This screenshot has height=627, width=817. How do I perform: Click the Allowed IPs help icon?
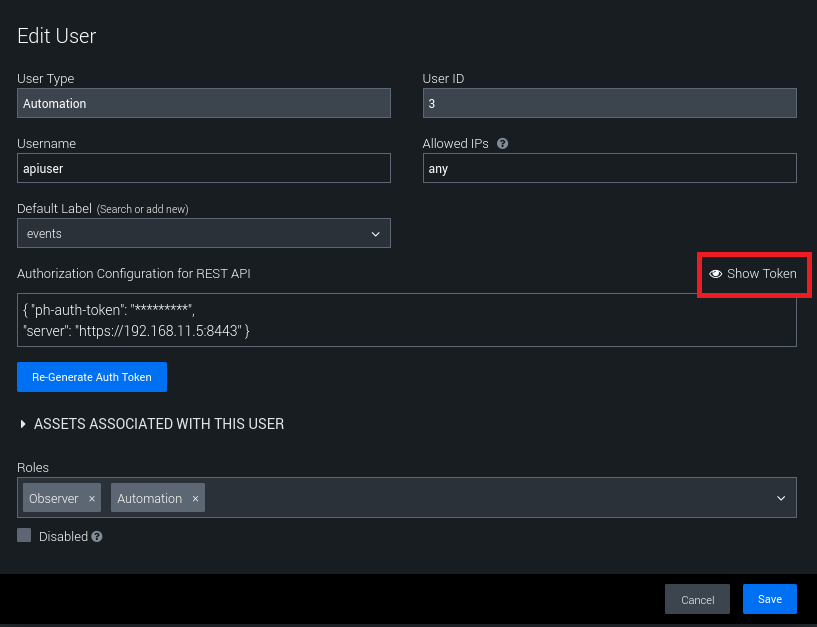click(502, 143)
